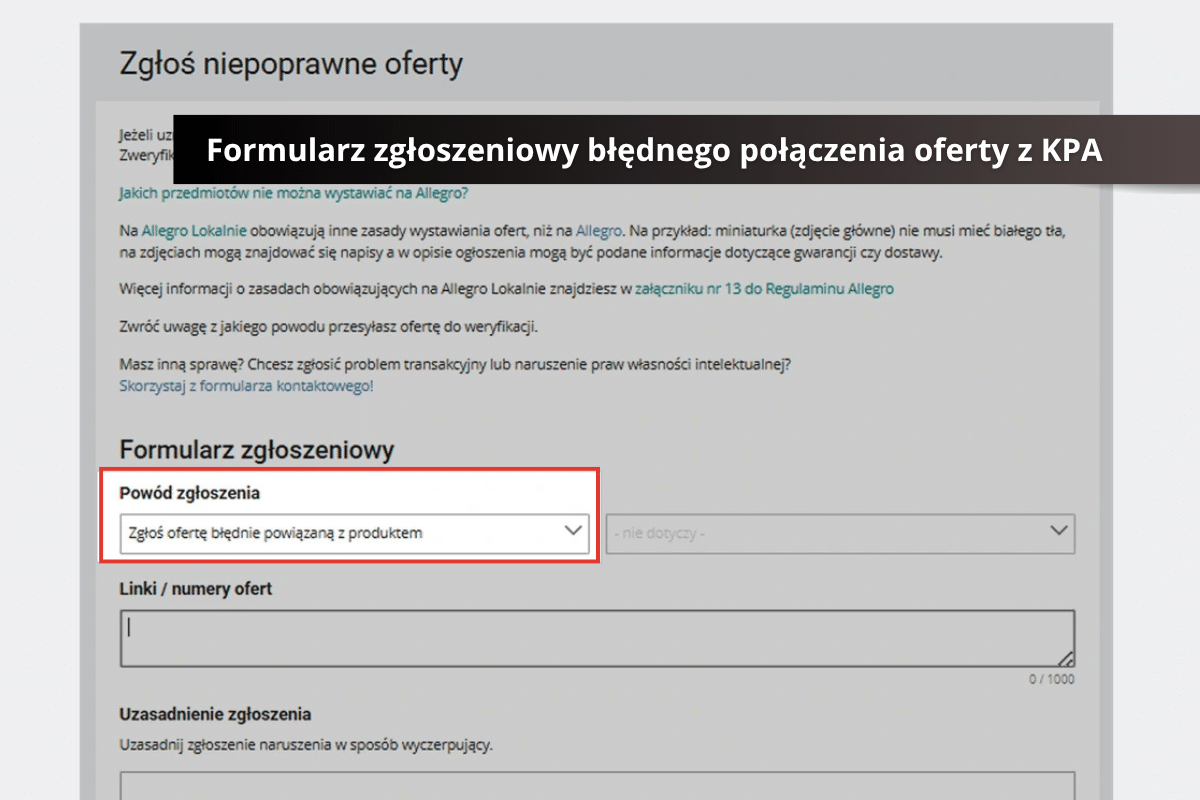Open the '- nie dotyczy -' dropdown
1200x800 pixels.
[x=841, y=533]
